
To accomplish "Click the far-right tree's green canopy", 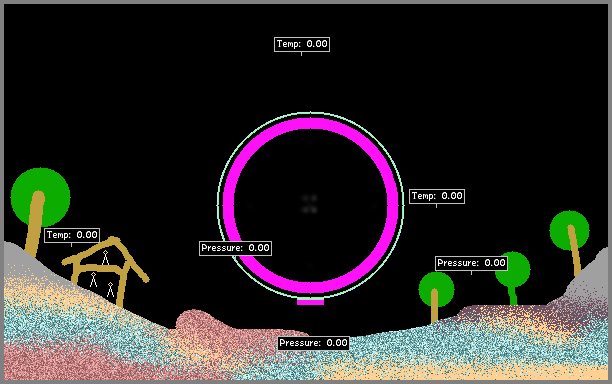I will coord(569,230).
